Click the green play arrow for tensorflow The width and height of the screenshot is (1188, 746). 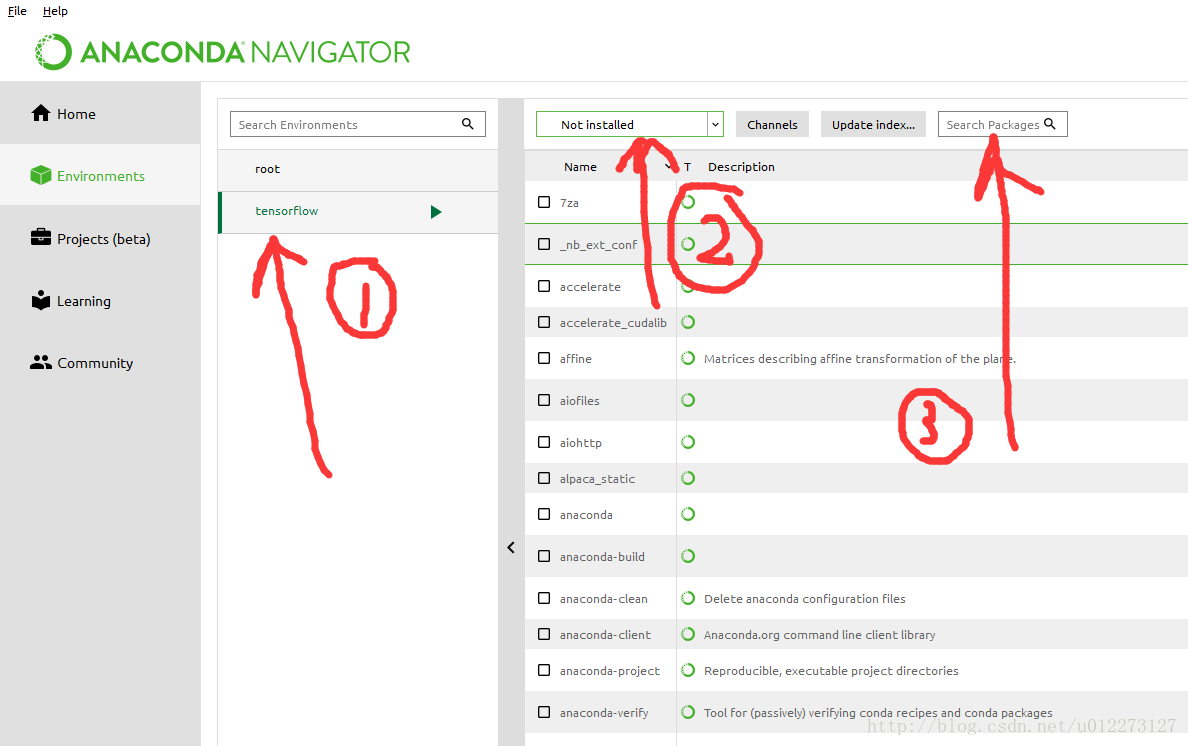[x=436, y=211]
